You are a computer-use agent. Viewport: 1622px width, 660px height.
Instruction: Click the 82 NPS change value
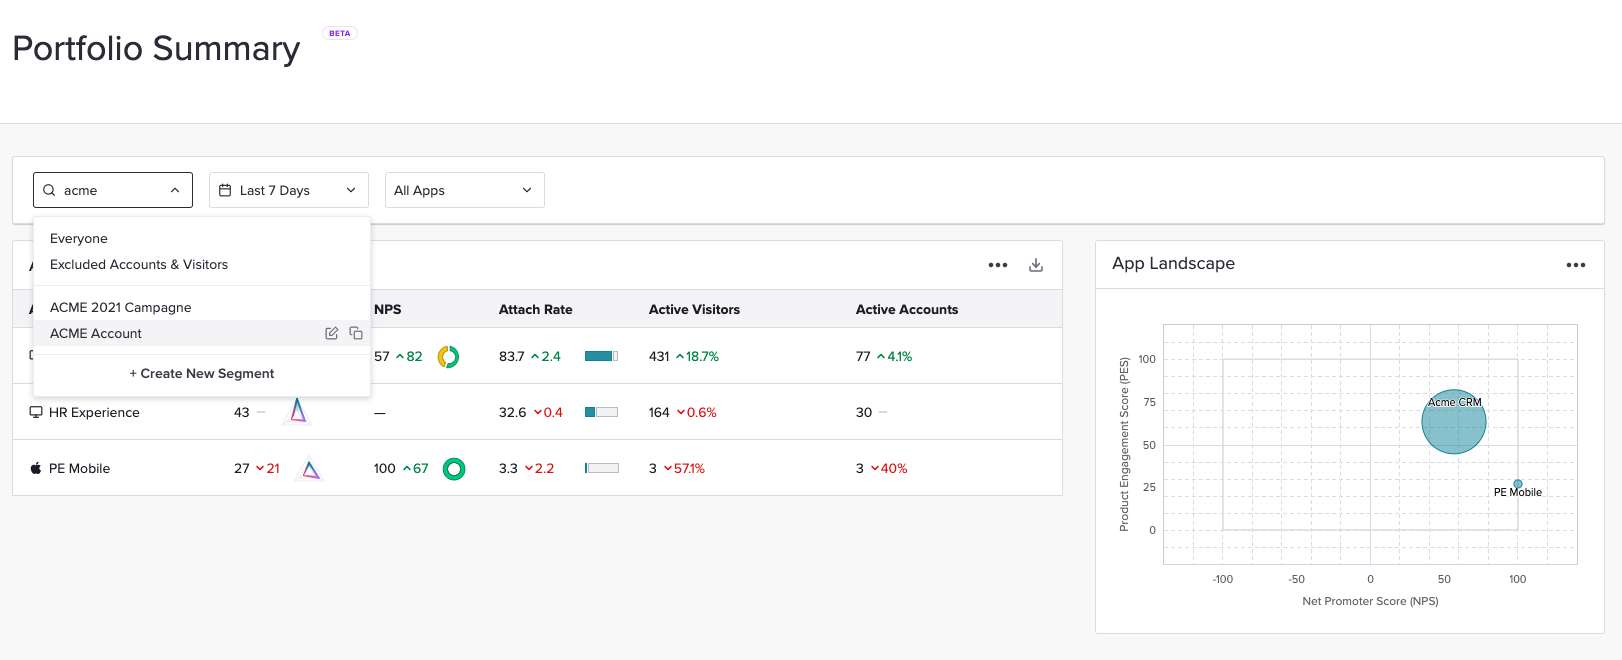coord(414,356)
